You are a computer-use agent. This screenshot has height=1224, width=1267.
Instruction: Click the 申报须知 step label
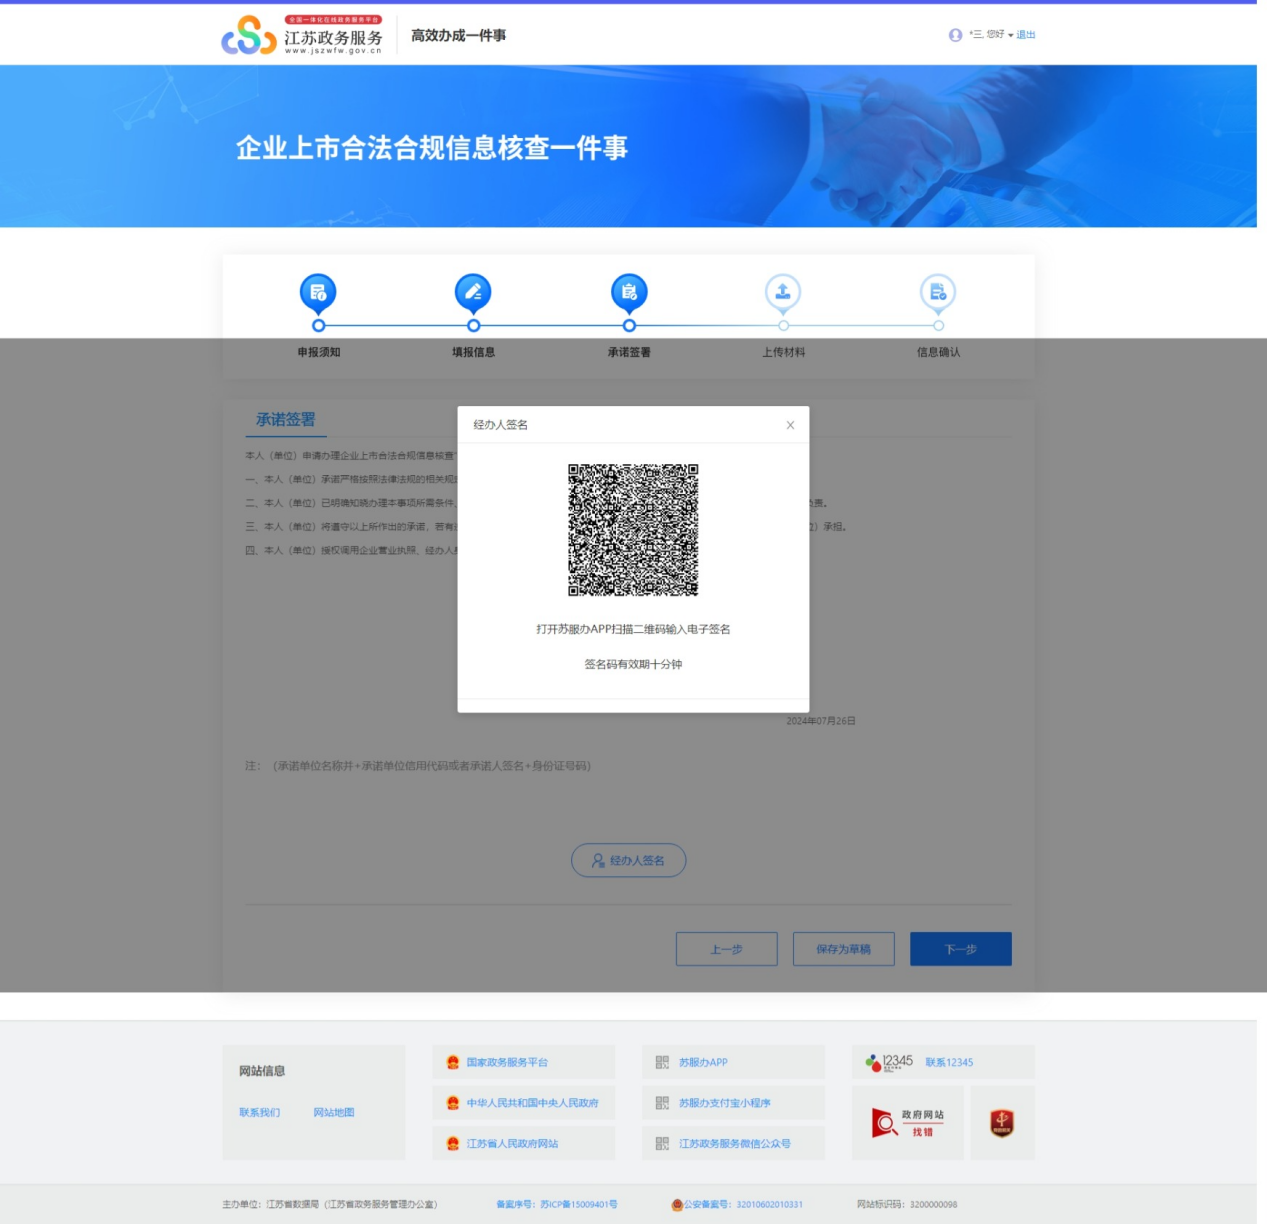pyautogui.click(x=319, y=352)
